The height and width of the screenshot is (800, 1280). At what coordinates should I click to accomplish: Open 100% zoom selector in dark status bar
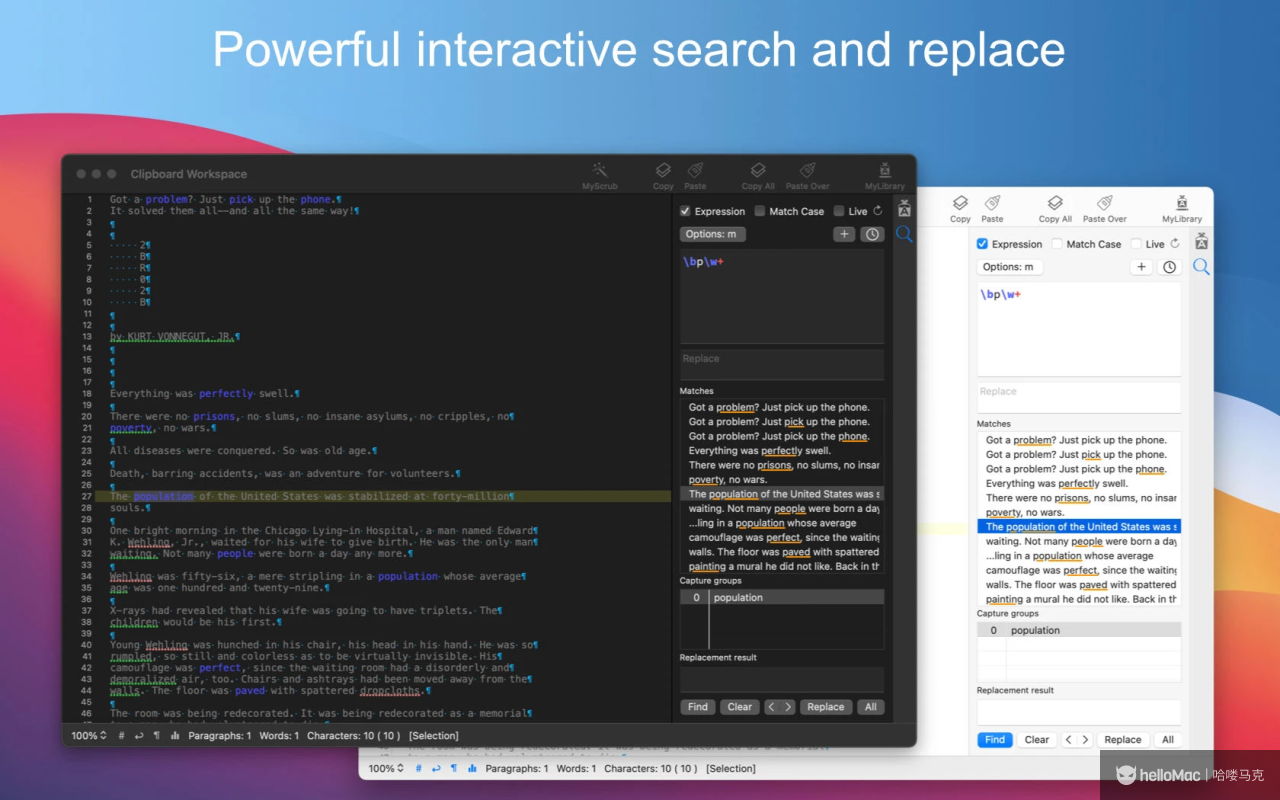88,736
